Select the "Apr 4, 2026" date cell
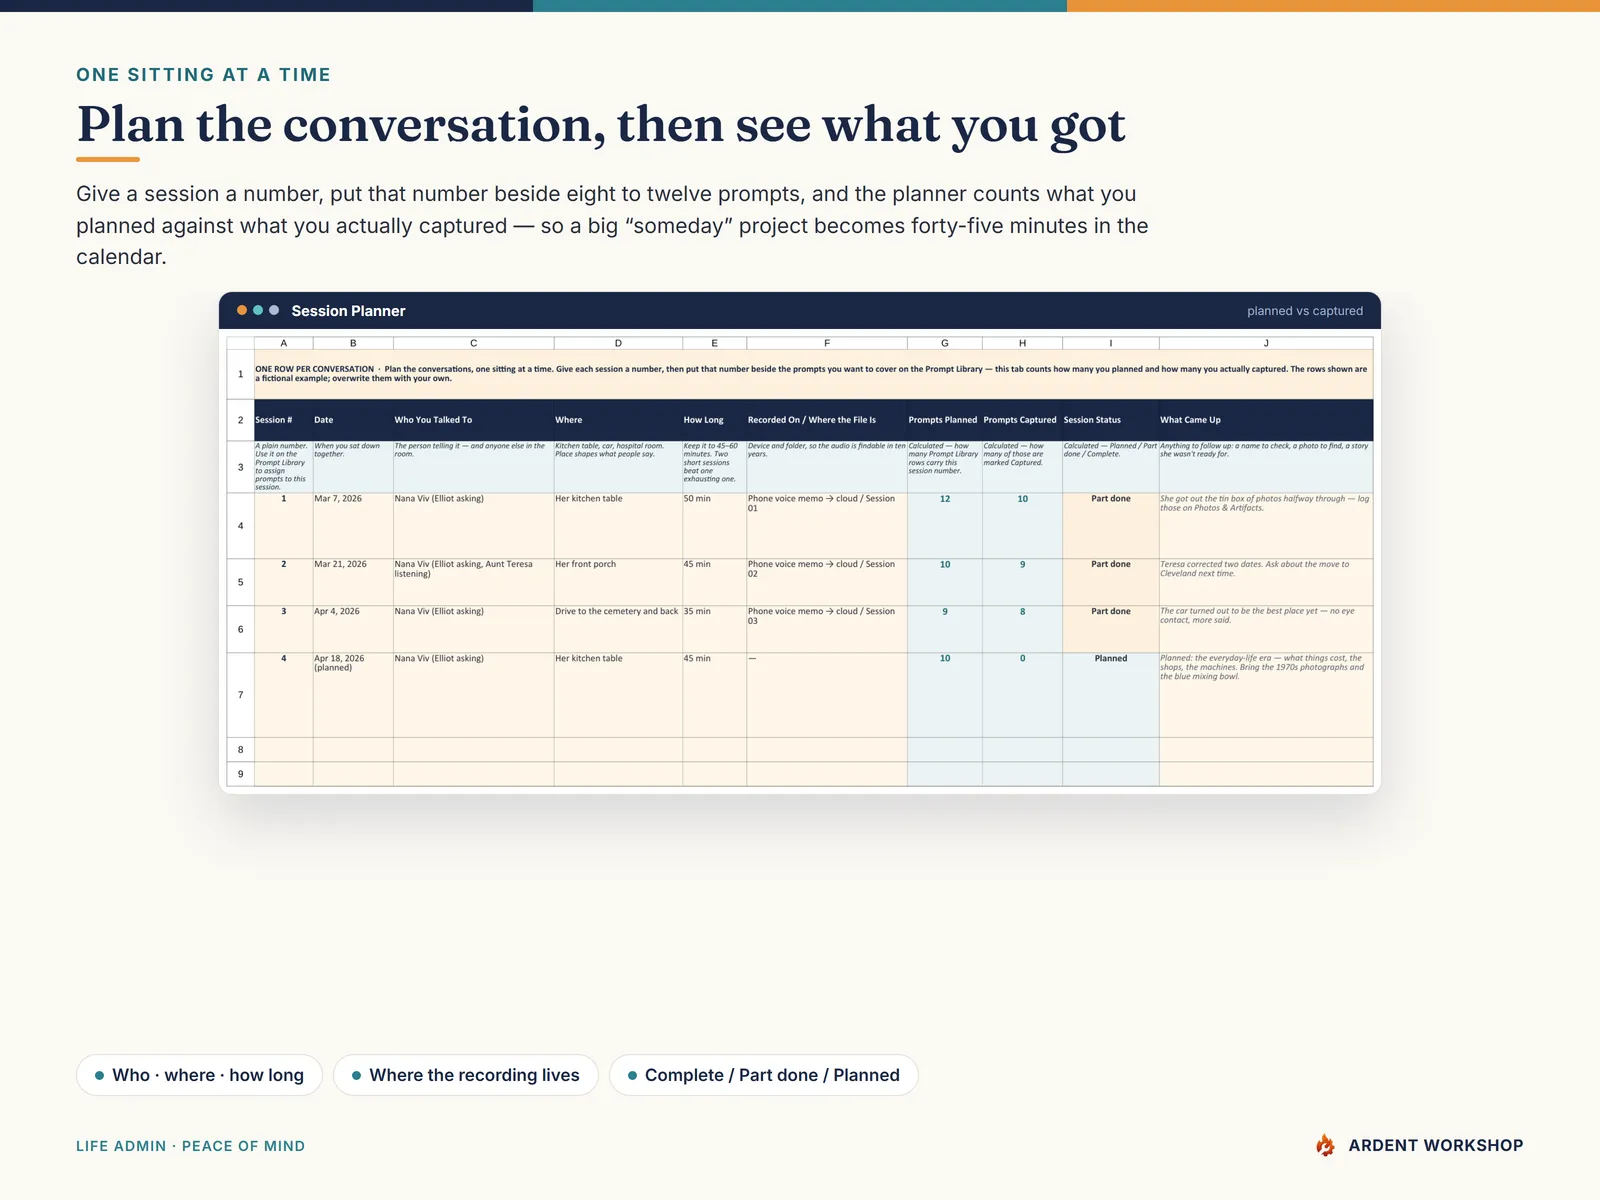Viewport: 1600px width, 1200px height. pyautogui.click(x=353, y=629)
